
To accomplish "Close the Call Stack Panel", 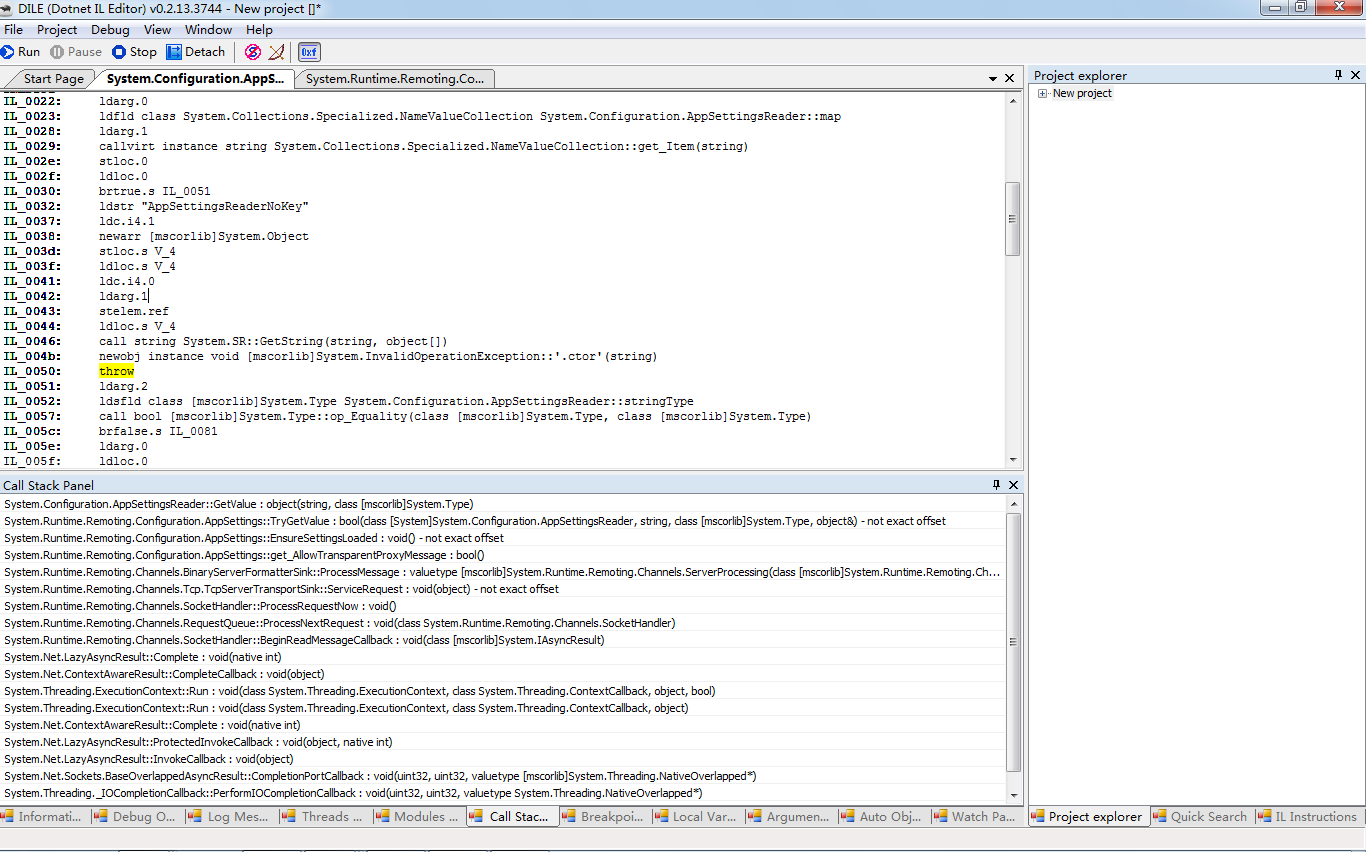I will [1013, 485].
